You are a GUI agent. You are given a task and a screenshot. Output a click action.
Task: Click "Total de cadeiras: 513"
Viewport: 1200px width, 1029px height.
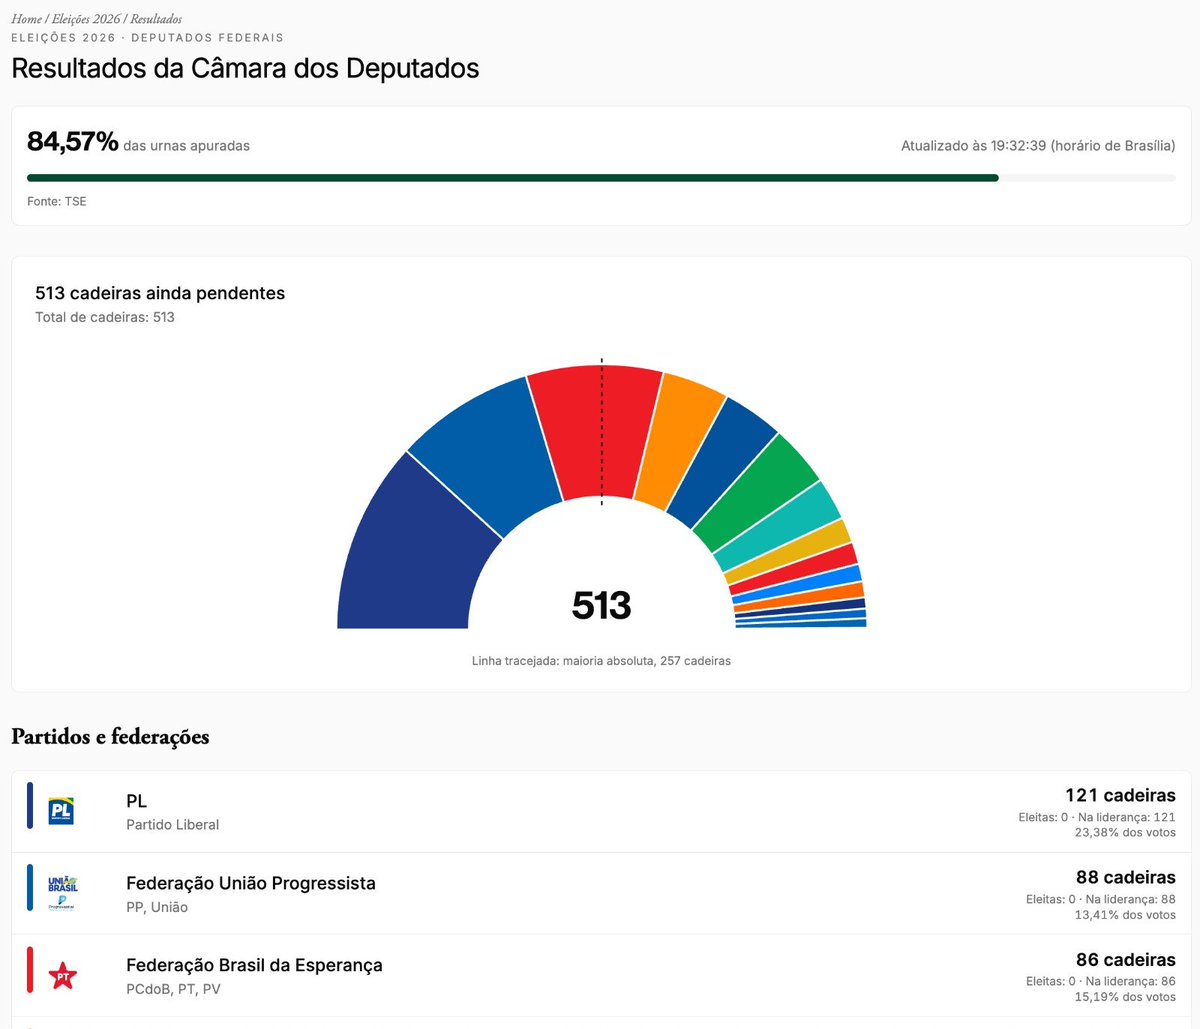click(x=105, y=317)
